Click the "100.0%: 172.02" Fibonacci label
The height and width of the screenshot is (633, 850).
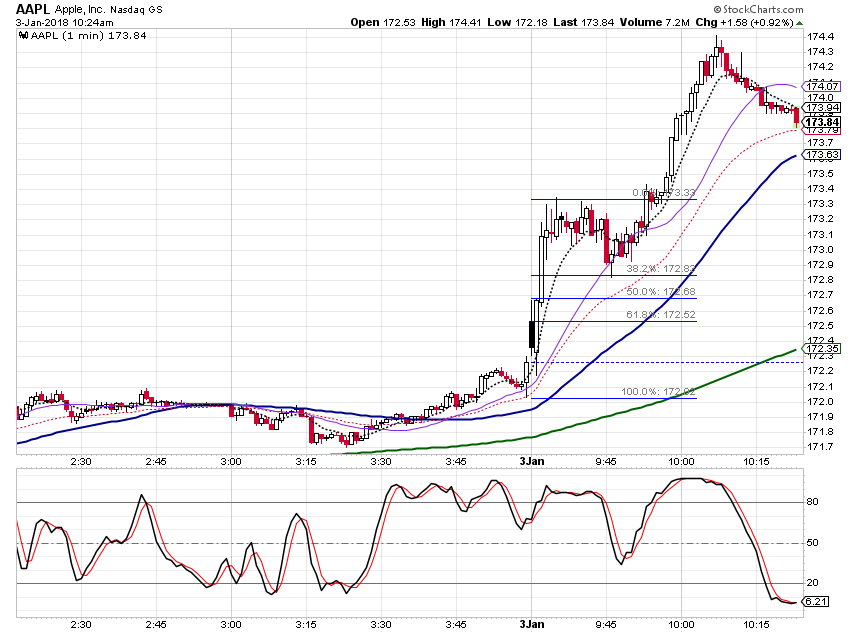[658, 391]
